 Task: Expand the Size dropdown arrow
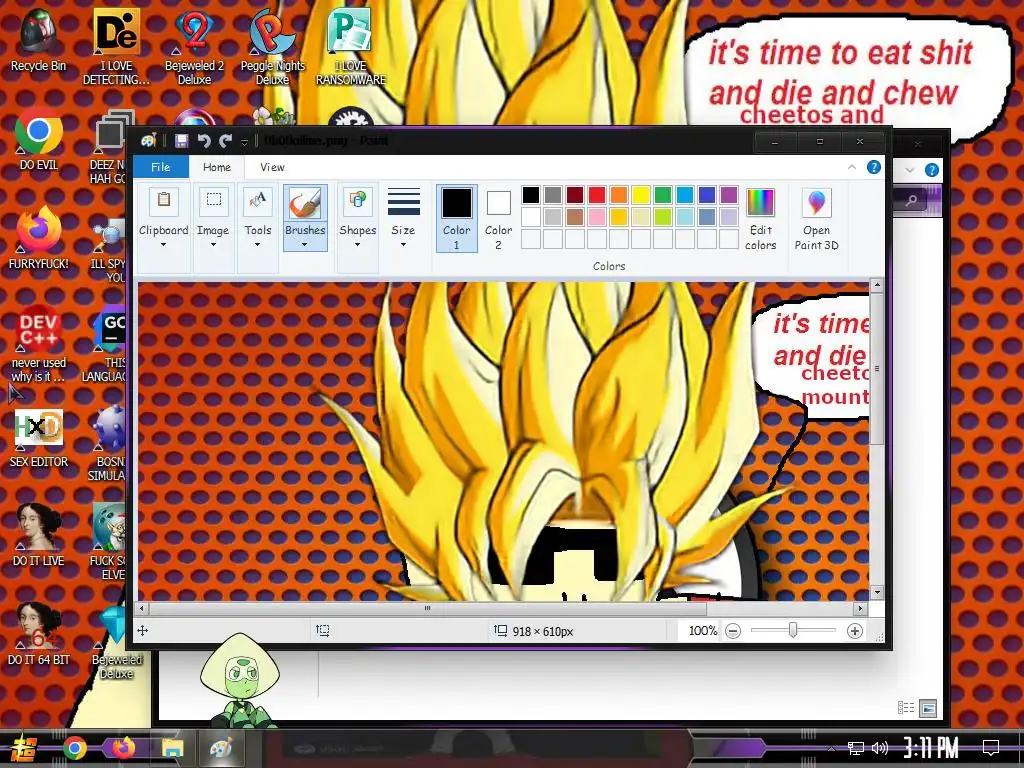403,245
